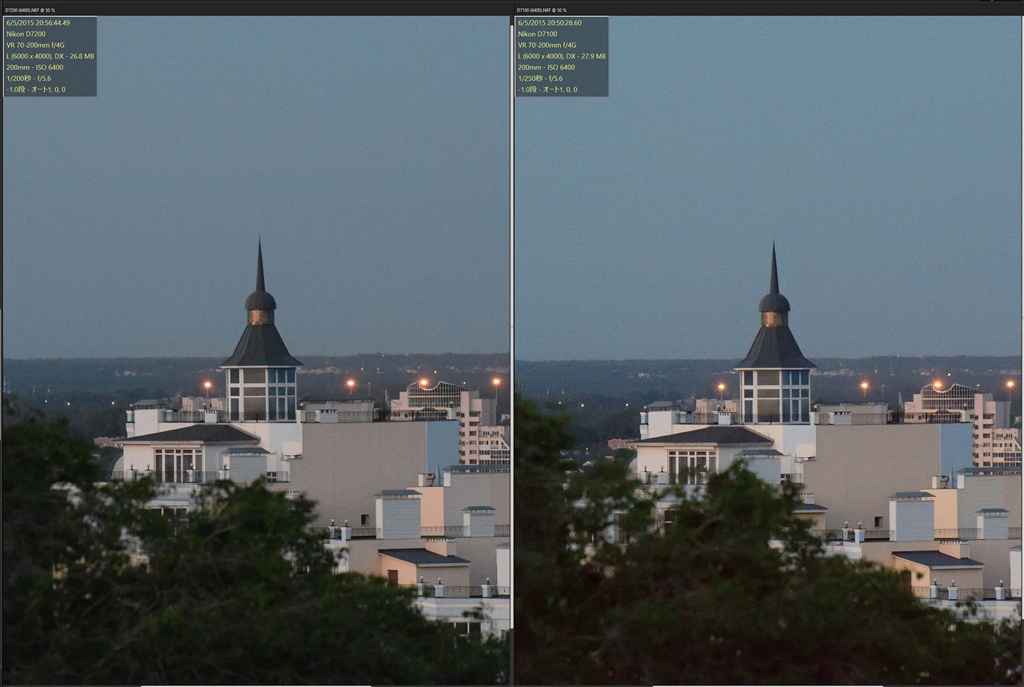Click the exposure compensation line in D7200 info
Viewport: 1024px width, 687px height.
pyautogui.click(x=36, y=89)
